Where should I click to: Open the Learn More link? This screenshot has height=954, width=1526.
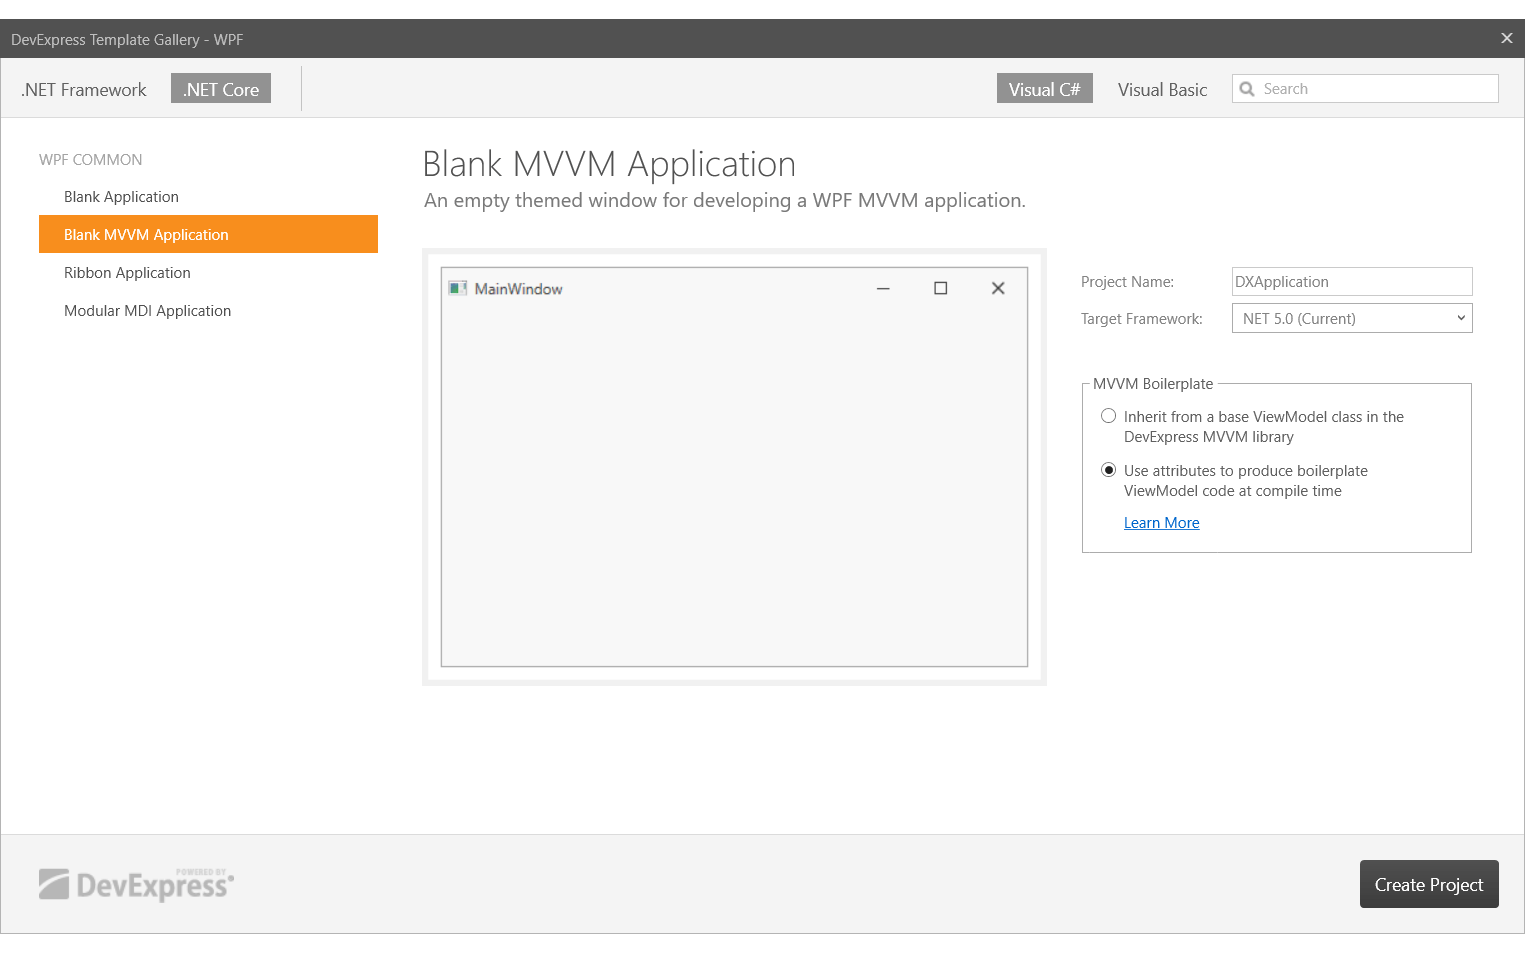pos(1161,522)
